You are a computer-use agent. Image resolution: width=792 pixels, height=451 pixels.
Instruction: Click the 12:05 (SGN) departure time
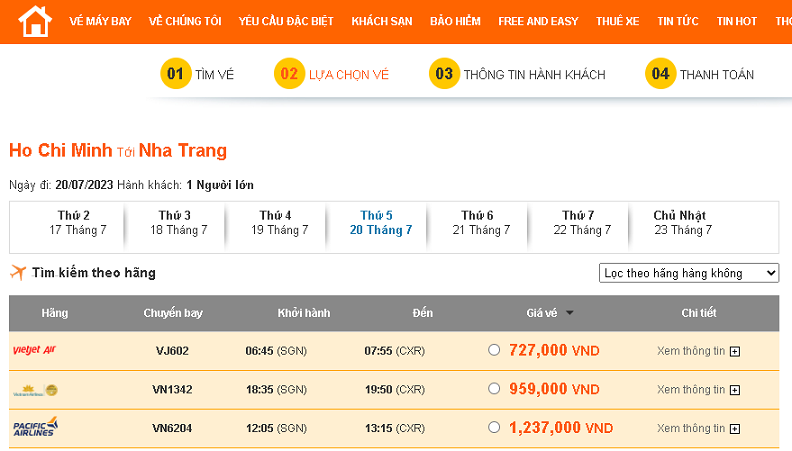point(276,428)
